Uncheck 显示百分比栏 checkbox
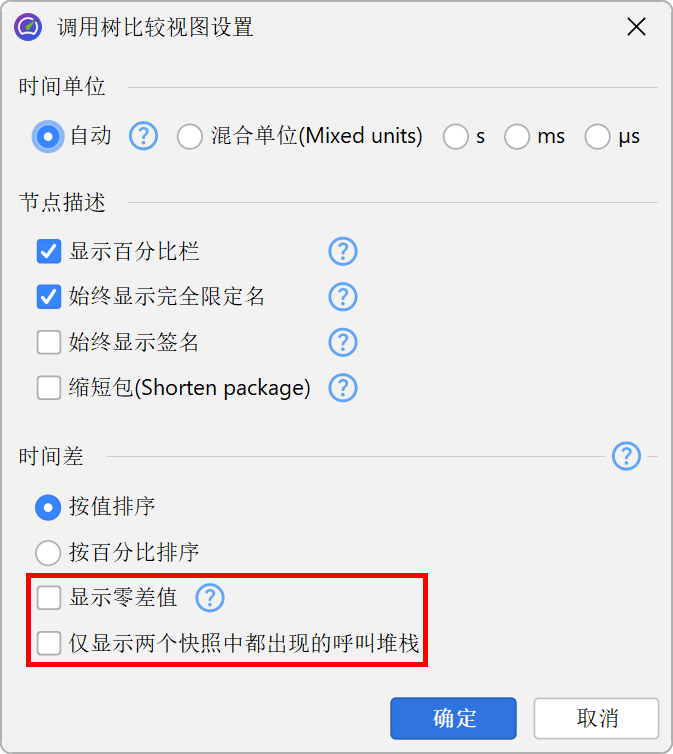 tap(49, 251)
